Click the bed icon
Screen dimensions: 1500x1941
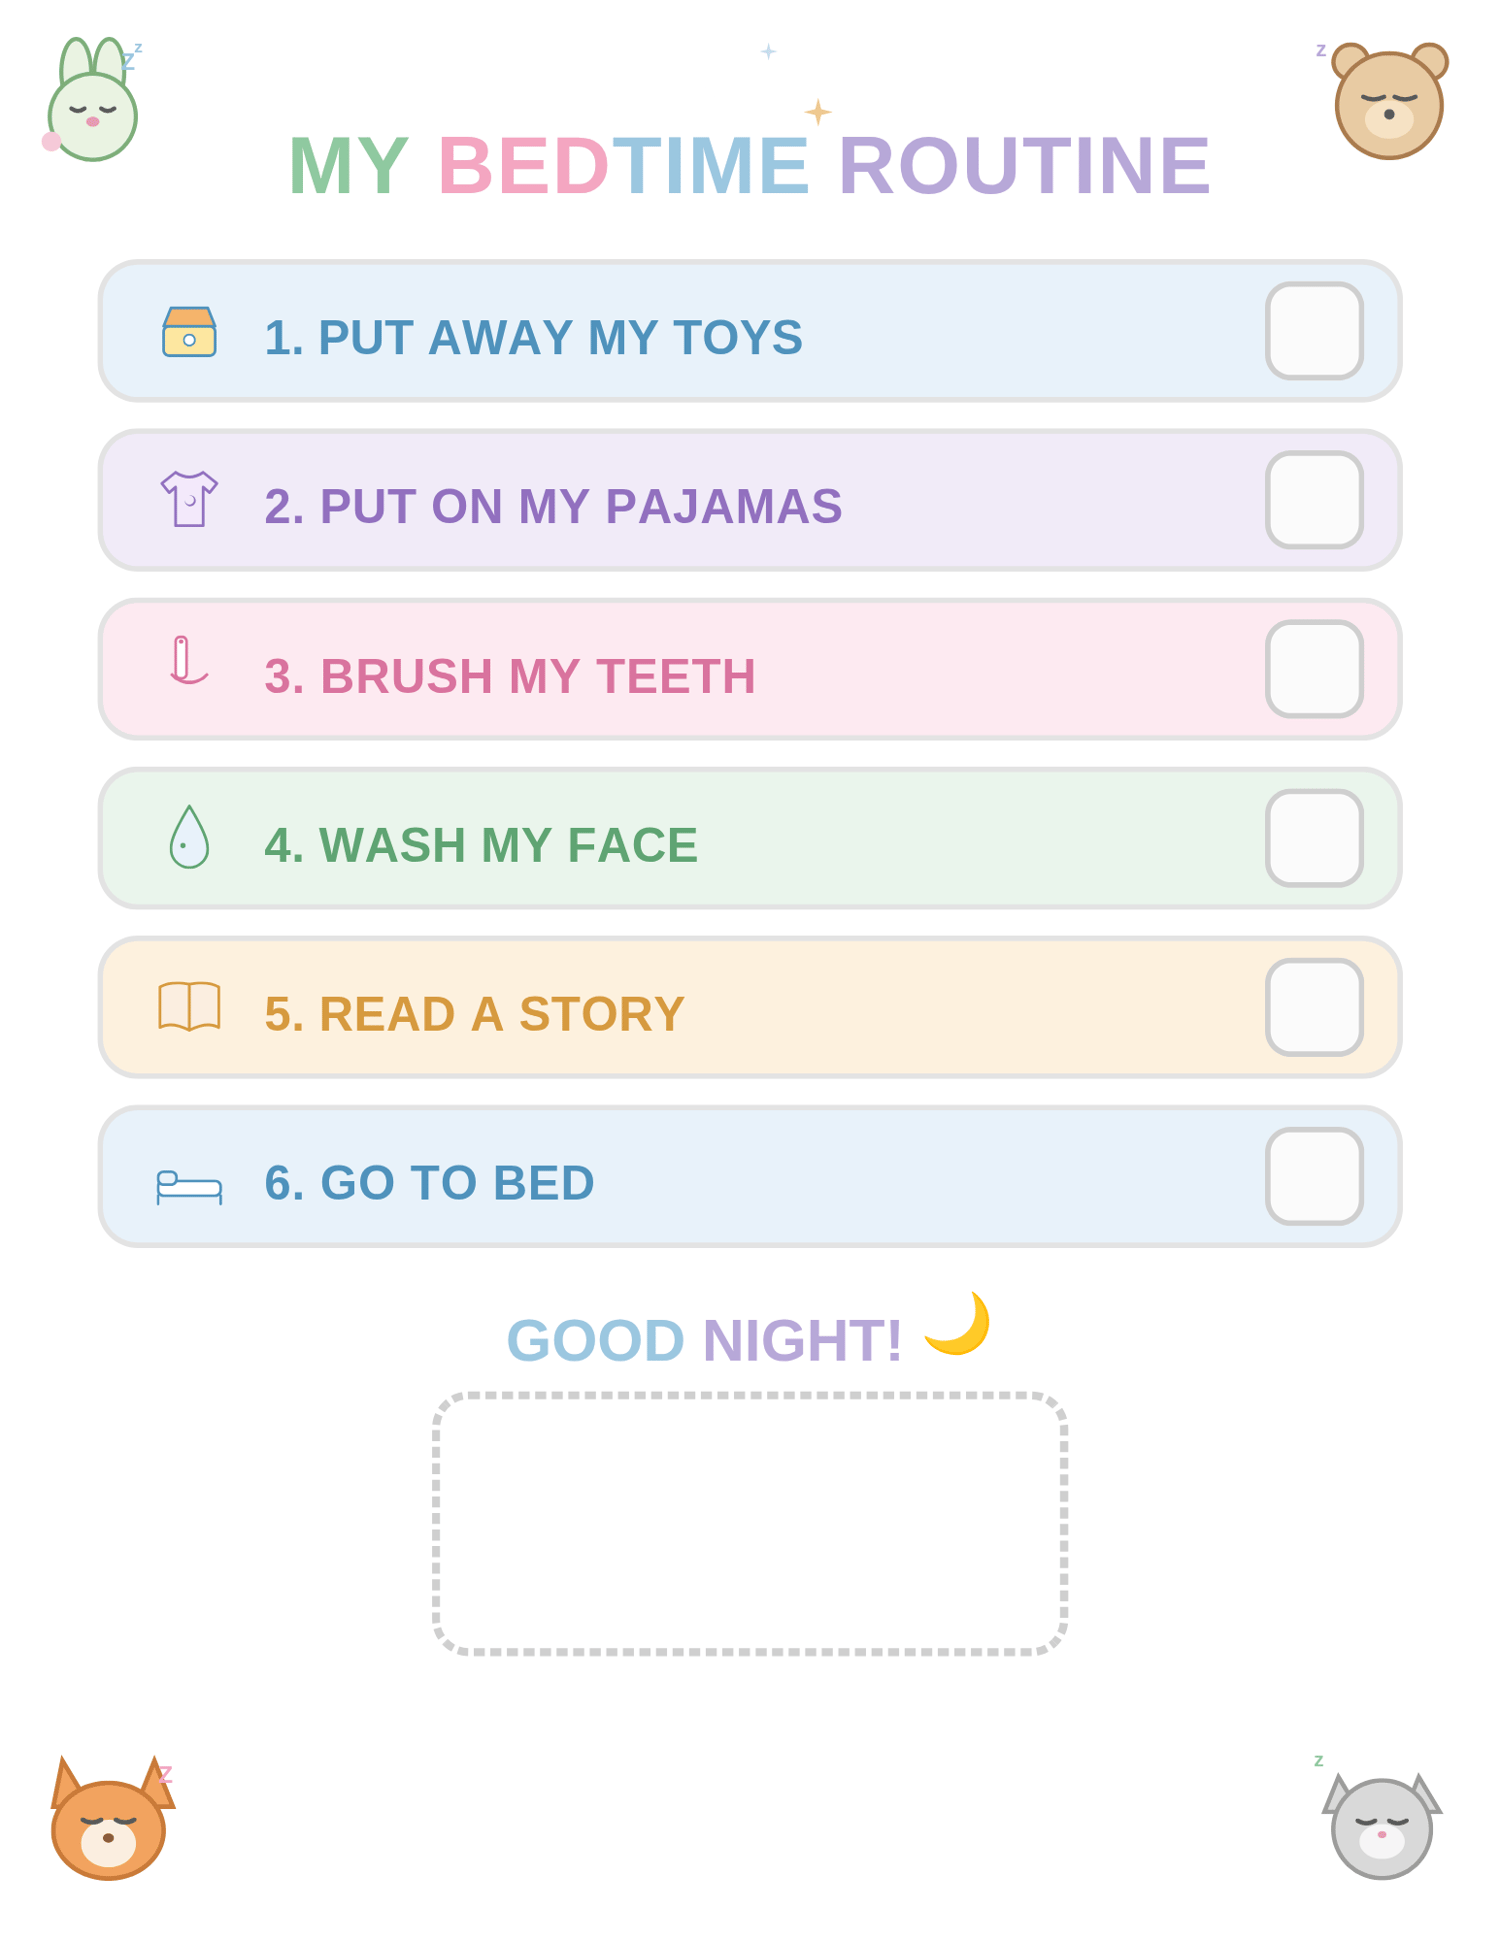coord(189,1187)
